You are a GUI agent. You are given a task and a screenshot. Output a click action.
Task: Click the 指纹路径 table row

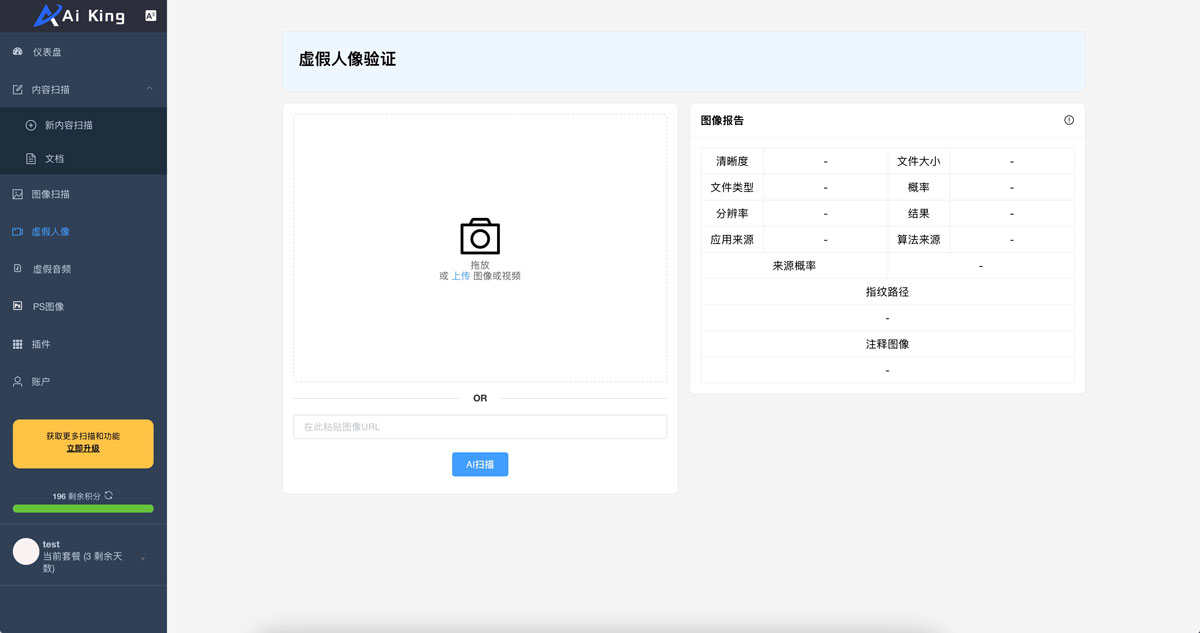tap(887, 291)
